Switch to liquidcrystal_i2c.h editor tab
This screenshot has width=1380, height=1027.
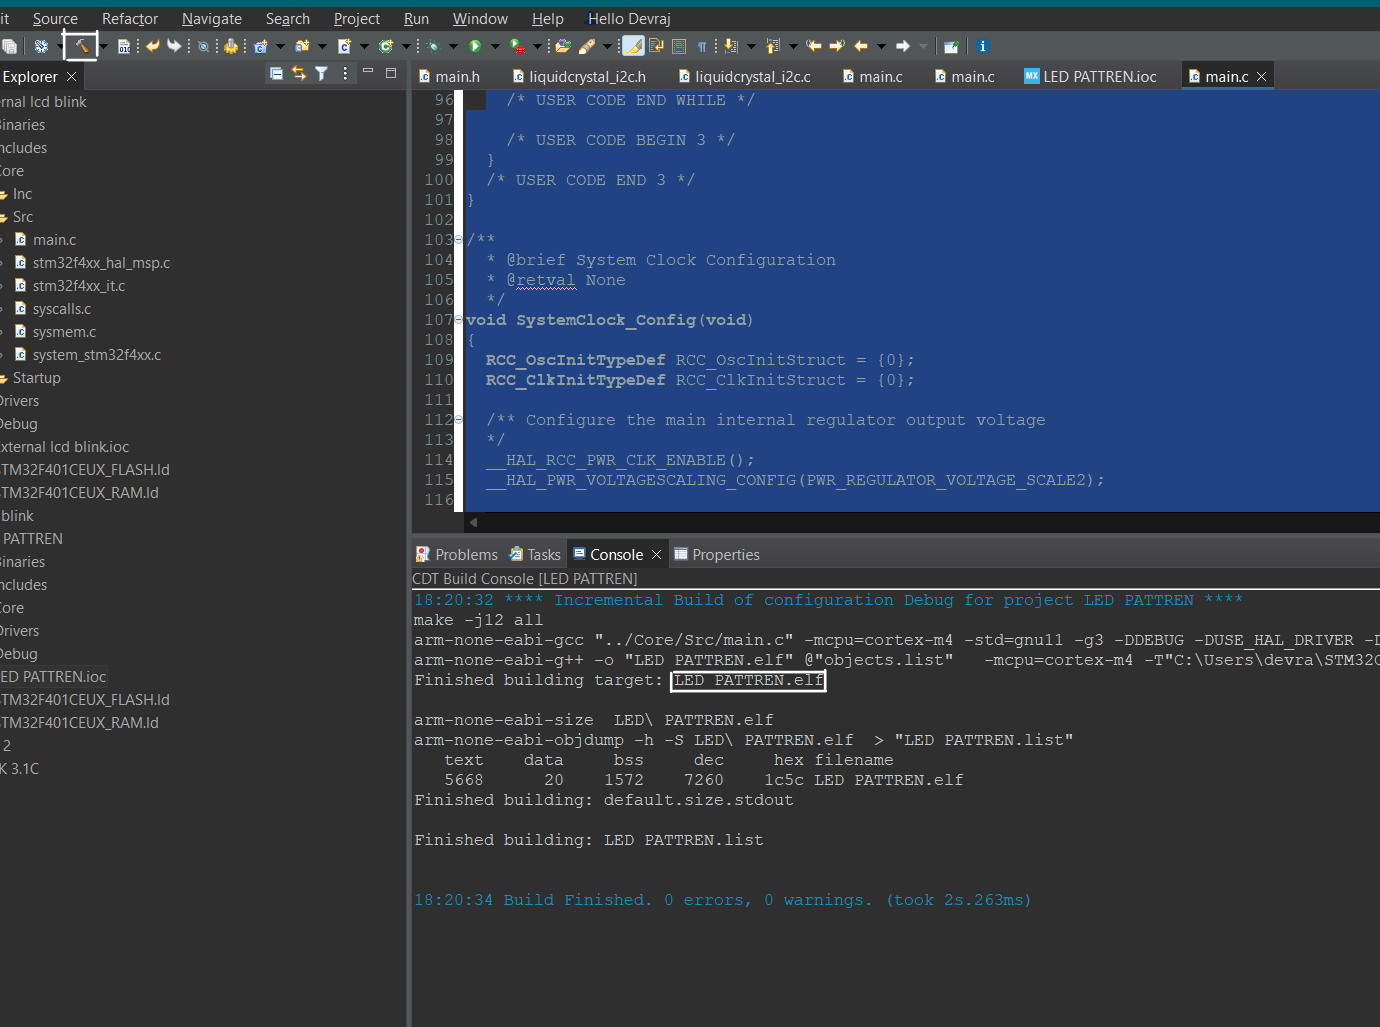(578, 77)
